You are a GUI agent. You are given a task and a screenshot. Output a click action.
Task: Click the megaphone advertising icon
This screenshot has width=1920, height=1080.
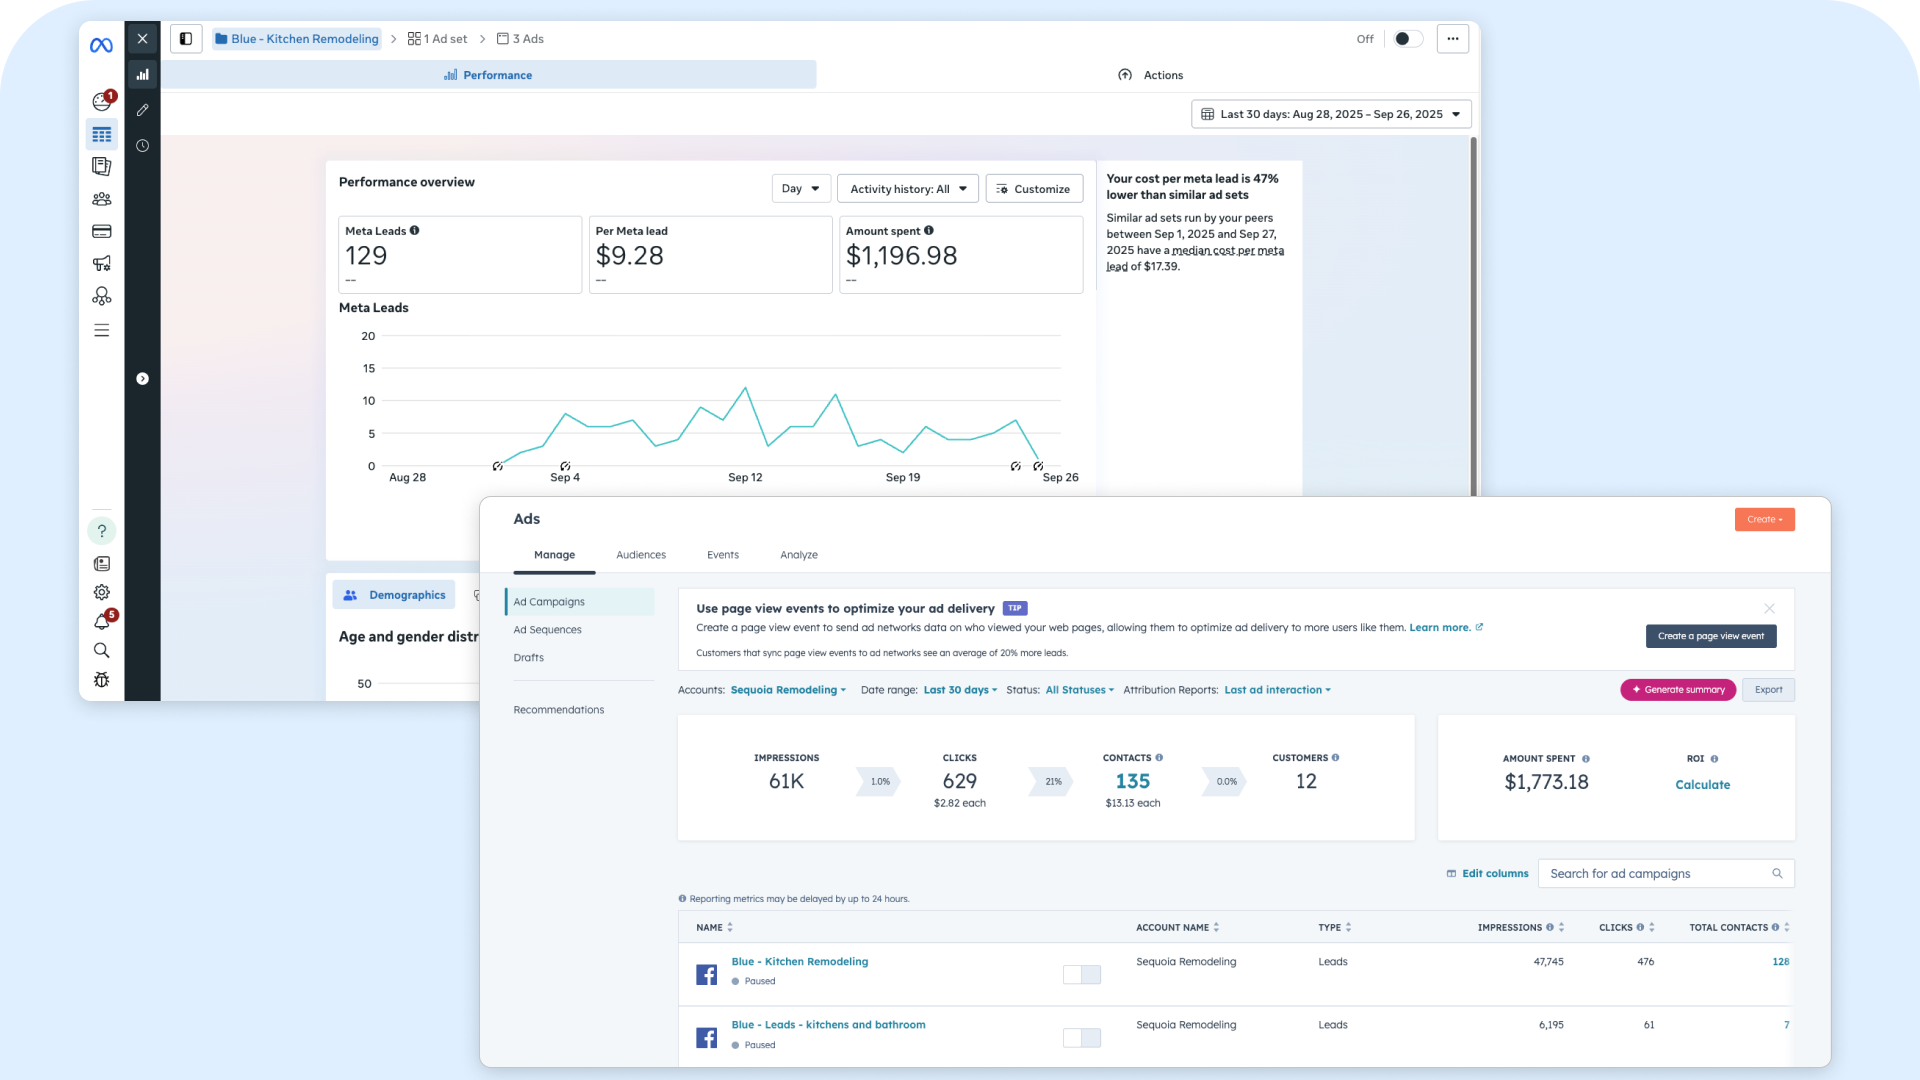click(x=101, y=264)
